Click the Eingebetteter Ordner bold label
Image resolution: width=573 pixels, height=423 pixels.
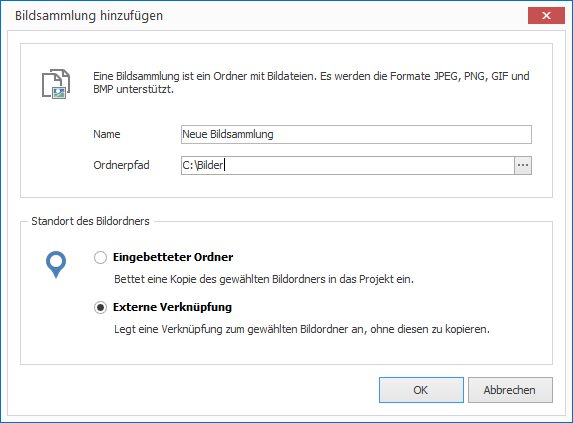coord(173,257)
